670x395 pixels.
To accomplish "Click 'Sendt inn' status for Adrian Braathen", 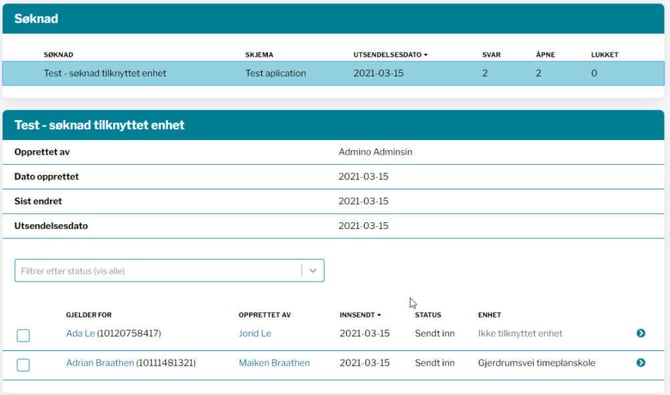I will pyautogui.click(x=435, y=363).
